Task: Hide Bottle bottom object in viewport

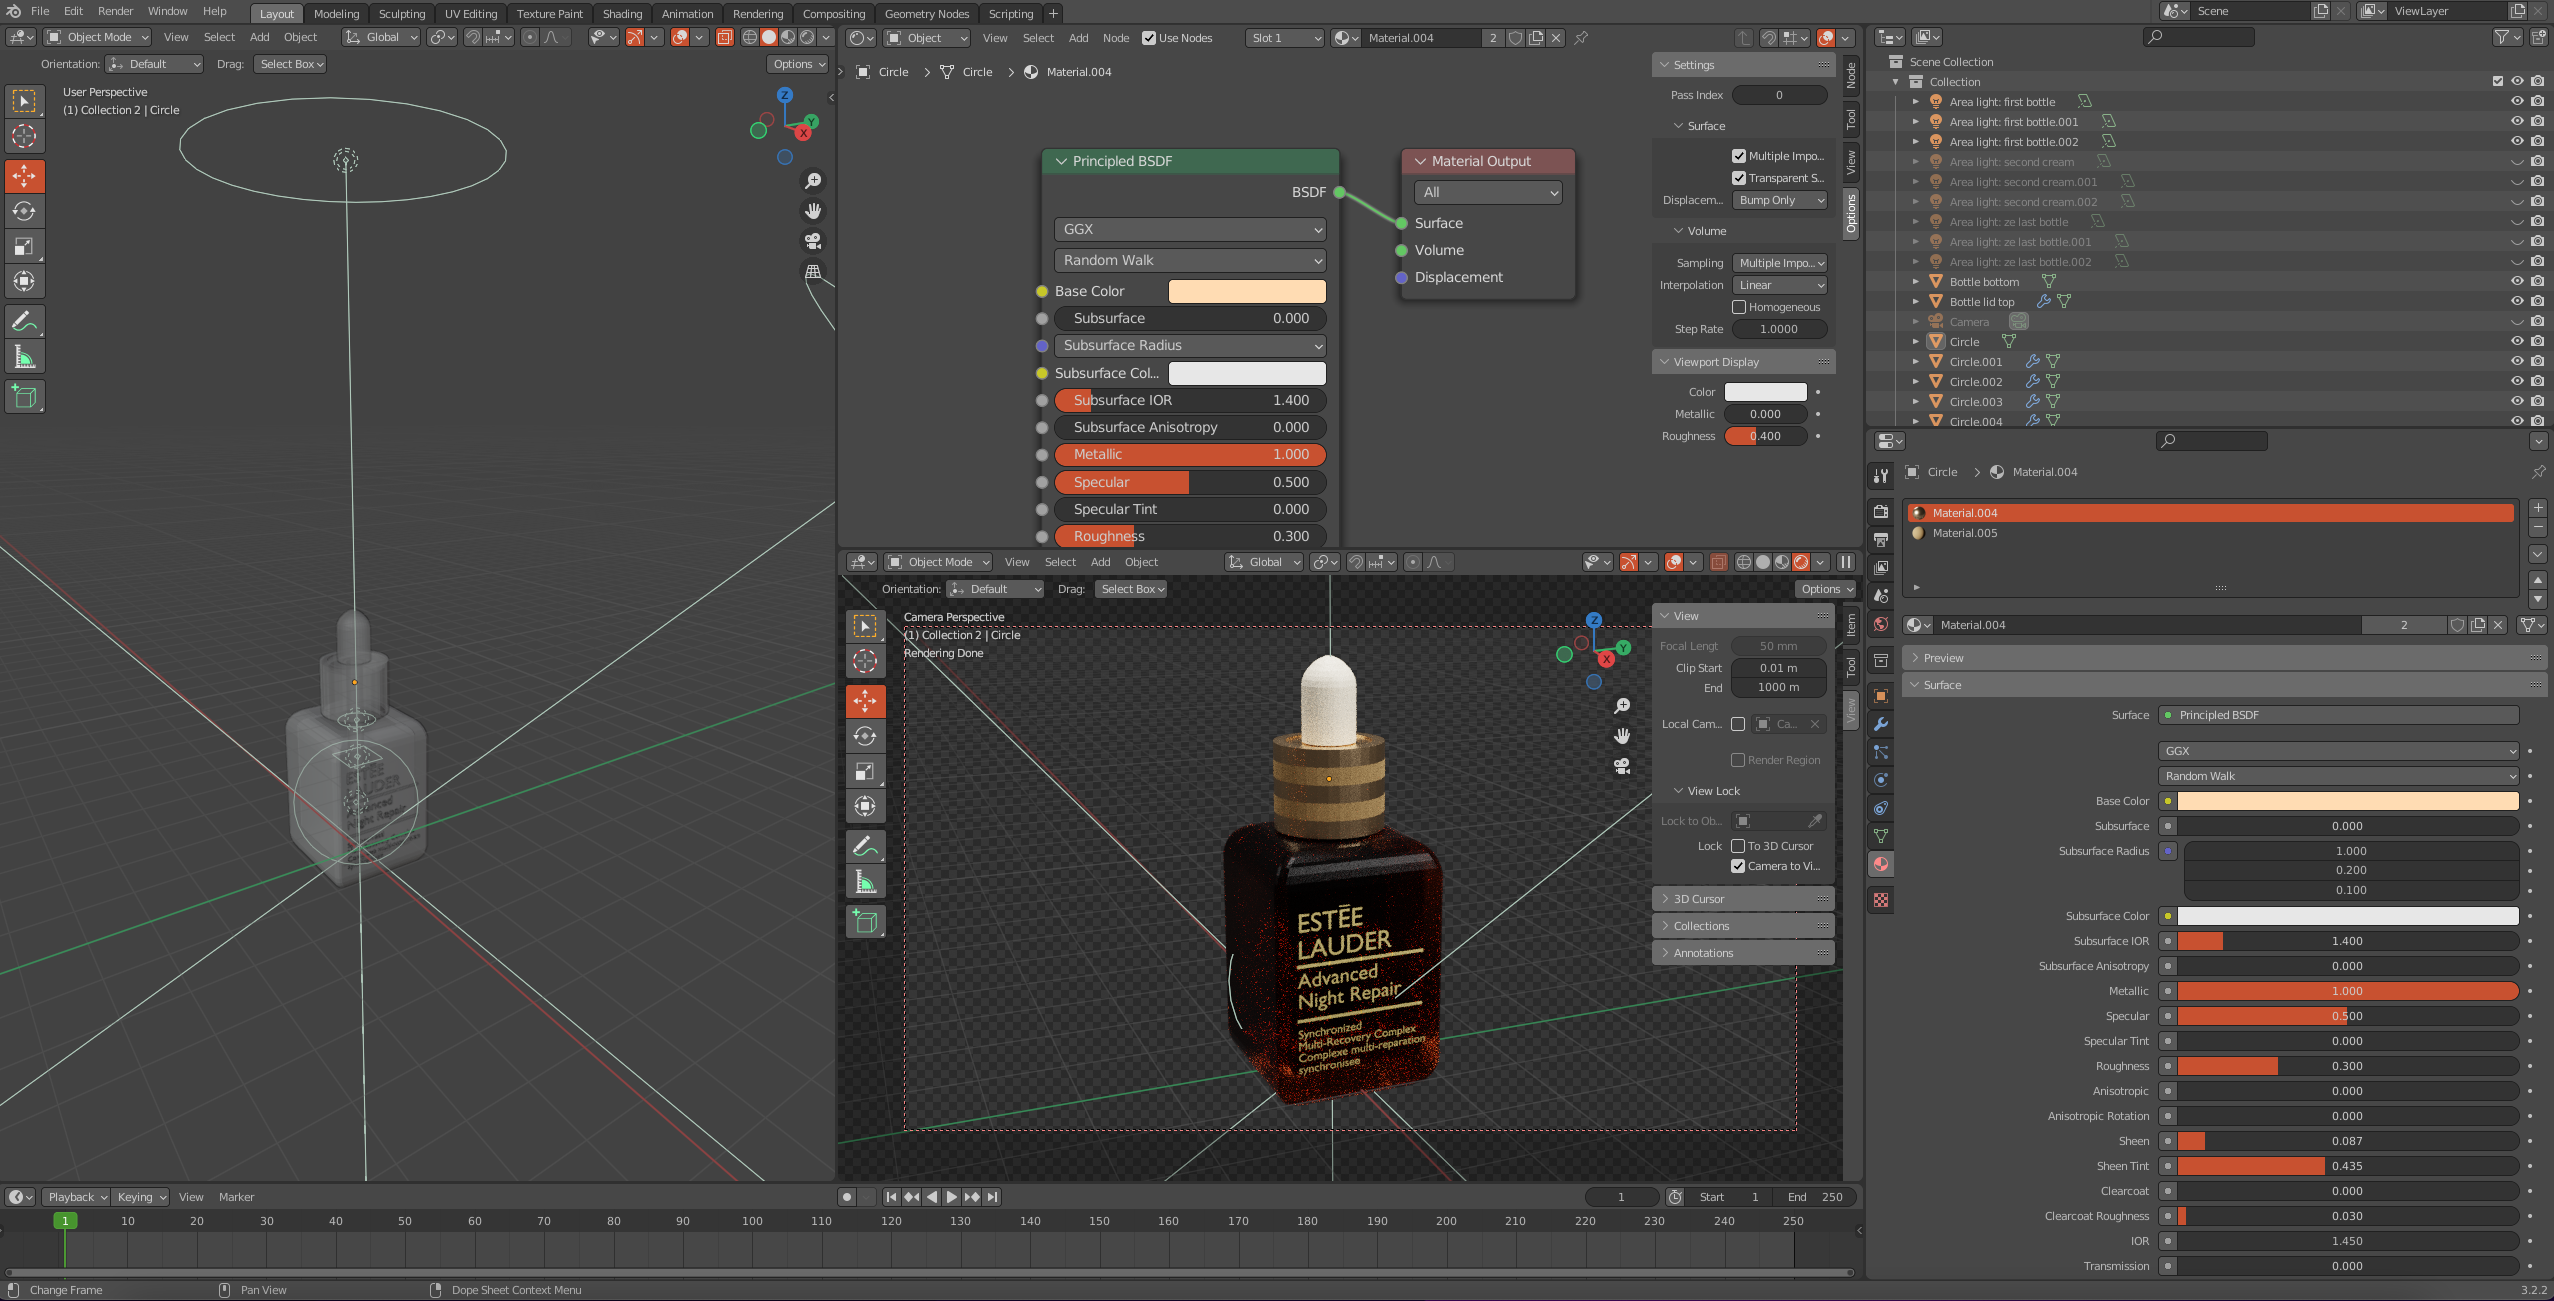Action: pos(2517,282)
